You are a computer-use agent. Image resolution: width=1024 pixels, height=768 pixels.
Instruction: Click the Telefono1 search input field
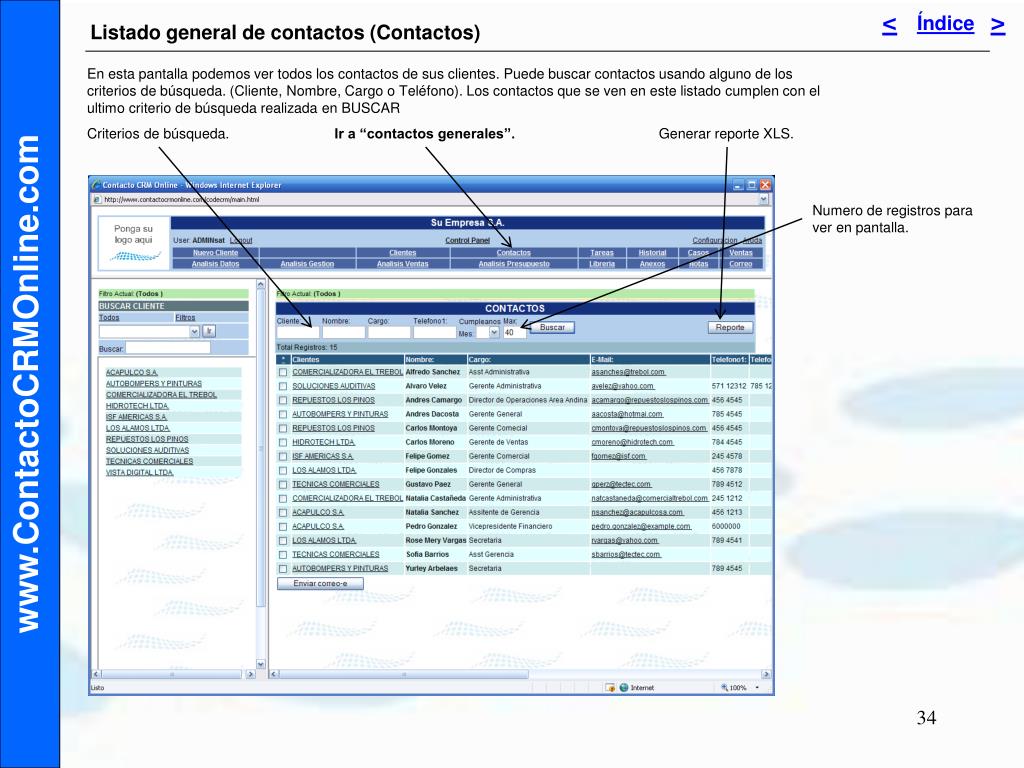tap(435, 332)
